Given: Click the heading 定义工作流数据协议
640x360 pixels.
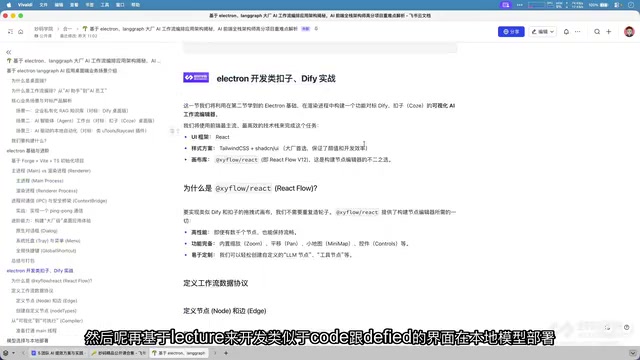Looking at the screenshot, I should pyautogui.click(x=216, y=283).
